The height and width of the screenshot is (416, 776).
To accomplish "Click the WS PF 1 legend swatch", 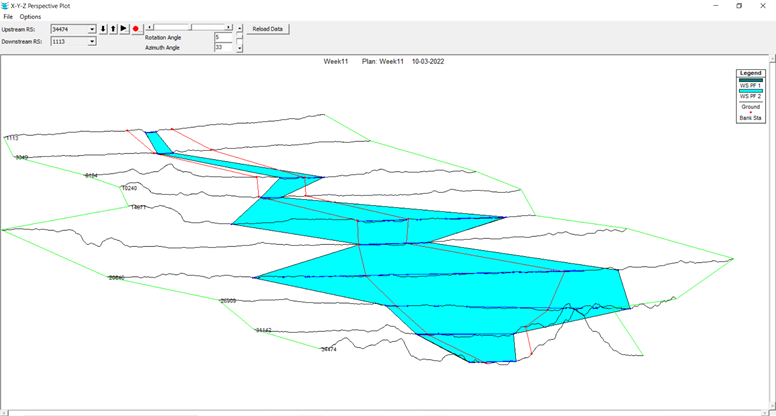I will point(749,80).
